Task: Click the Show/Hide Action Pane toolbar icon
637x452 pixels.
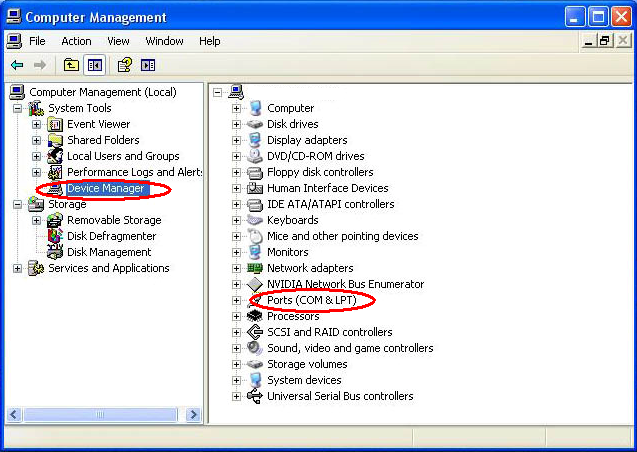Action: pyautogui.click(x=148, y=65)
